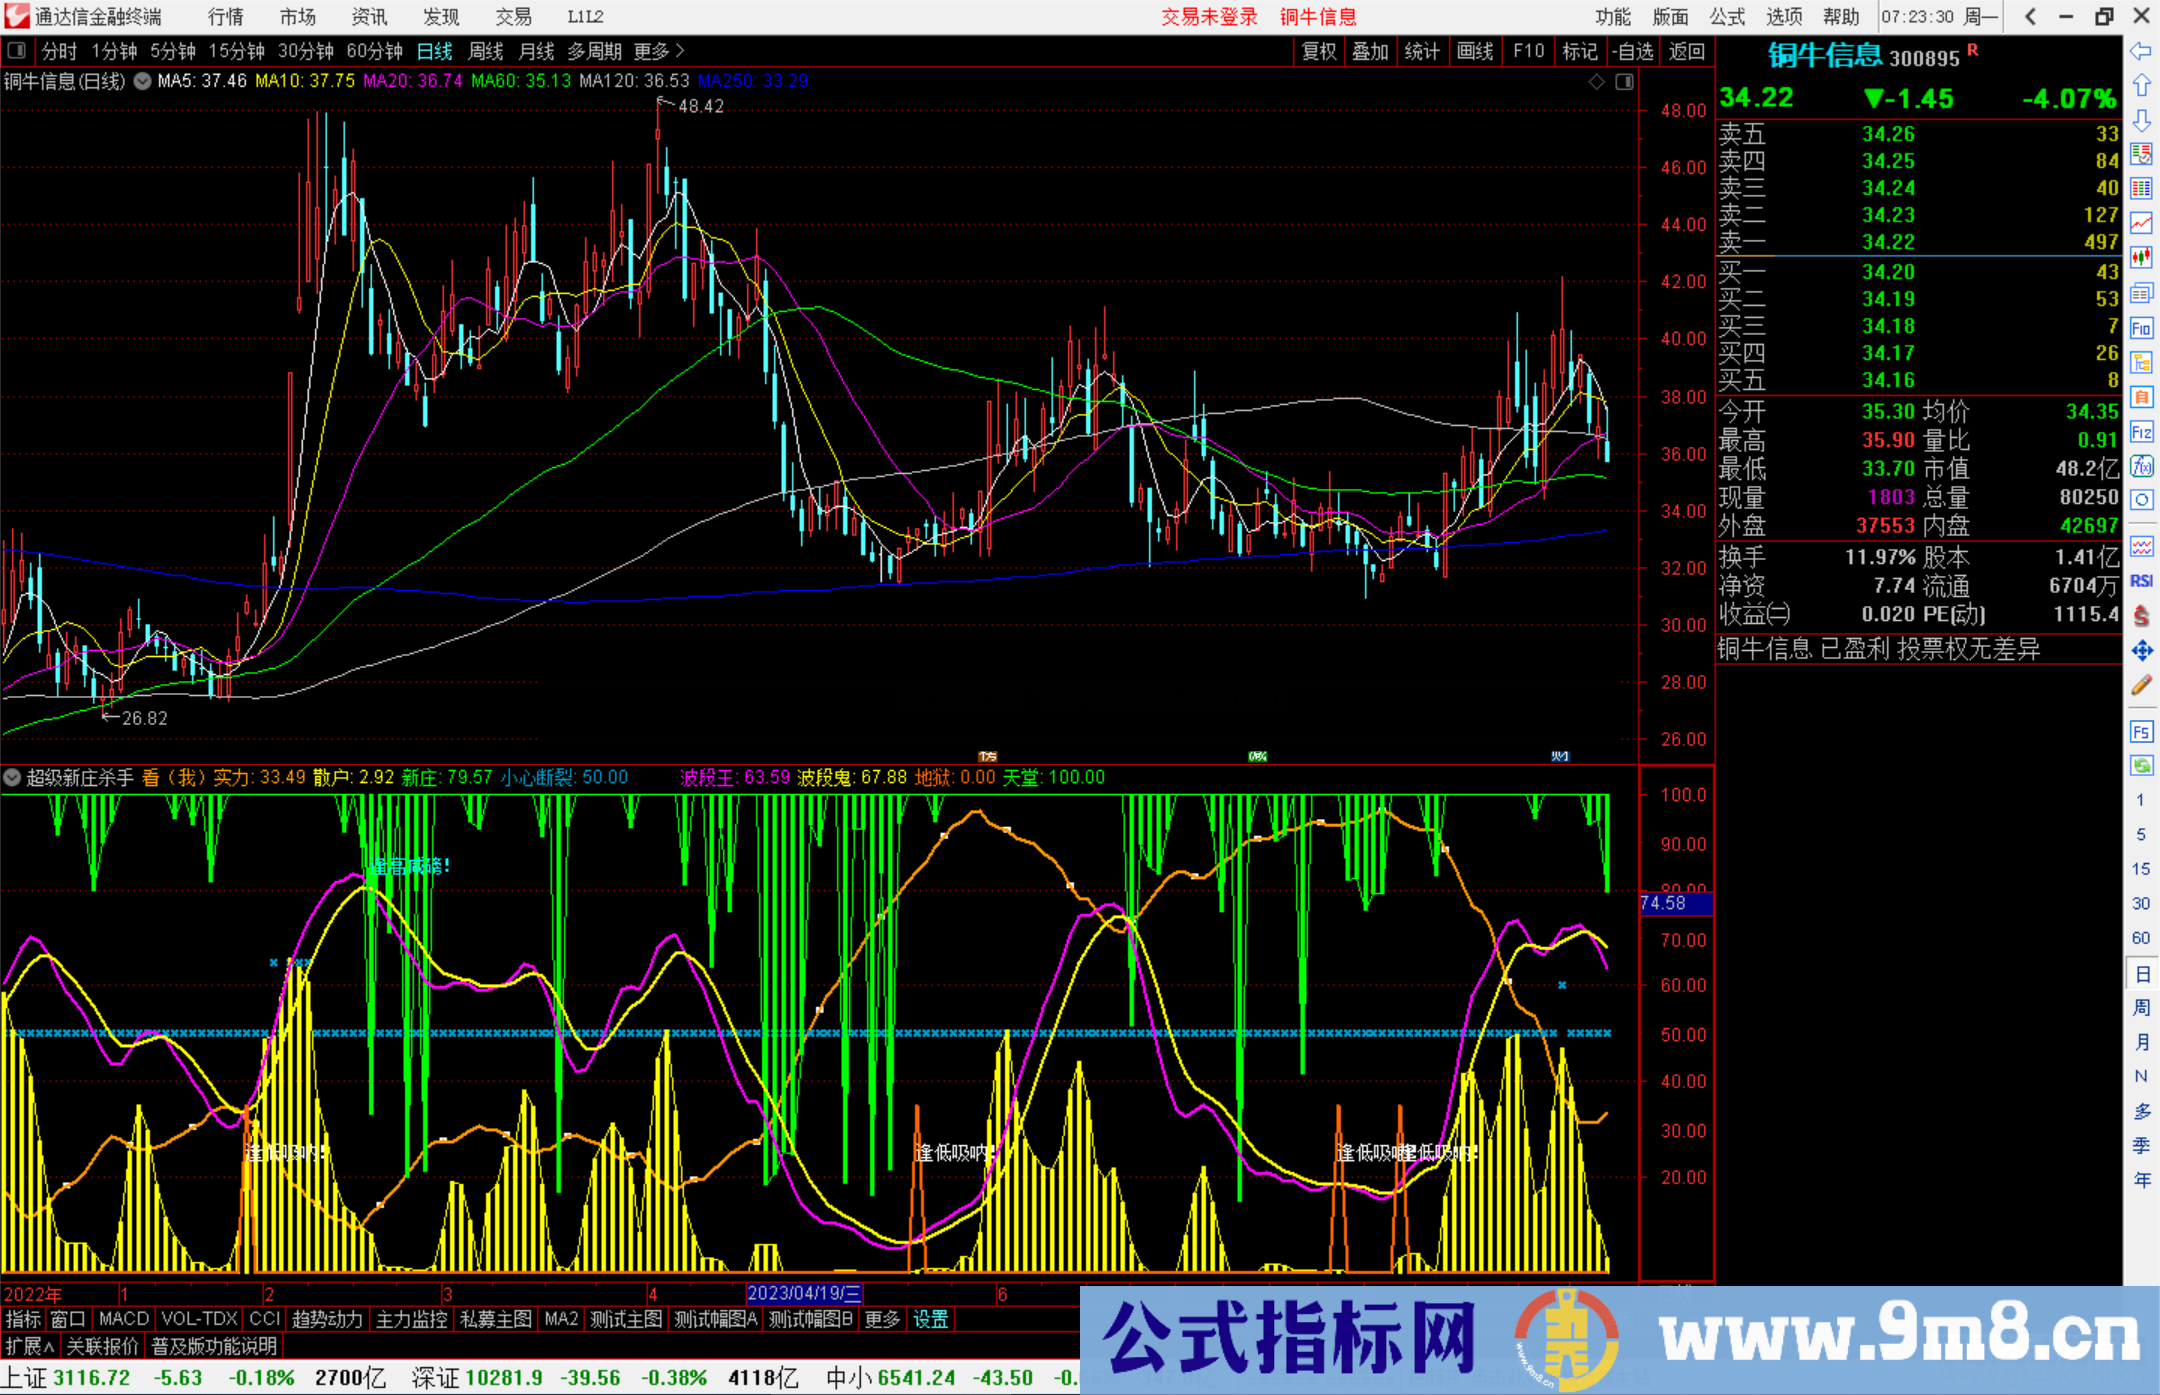Screen dimensions: 2160x1395
Task: Click 交易未登录 to log in for trading
Action: coord(1210,17)
